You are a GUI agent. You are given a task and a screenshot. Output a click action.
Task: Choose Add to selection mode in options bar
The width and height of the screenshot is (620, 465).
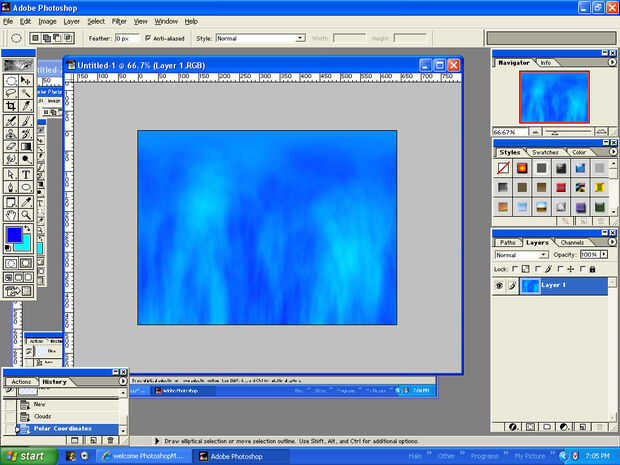click(46, 38)
